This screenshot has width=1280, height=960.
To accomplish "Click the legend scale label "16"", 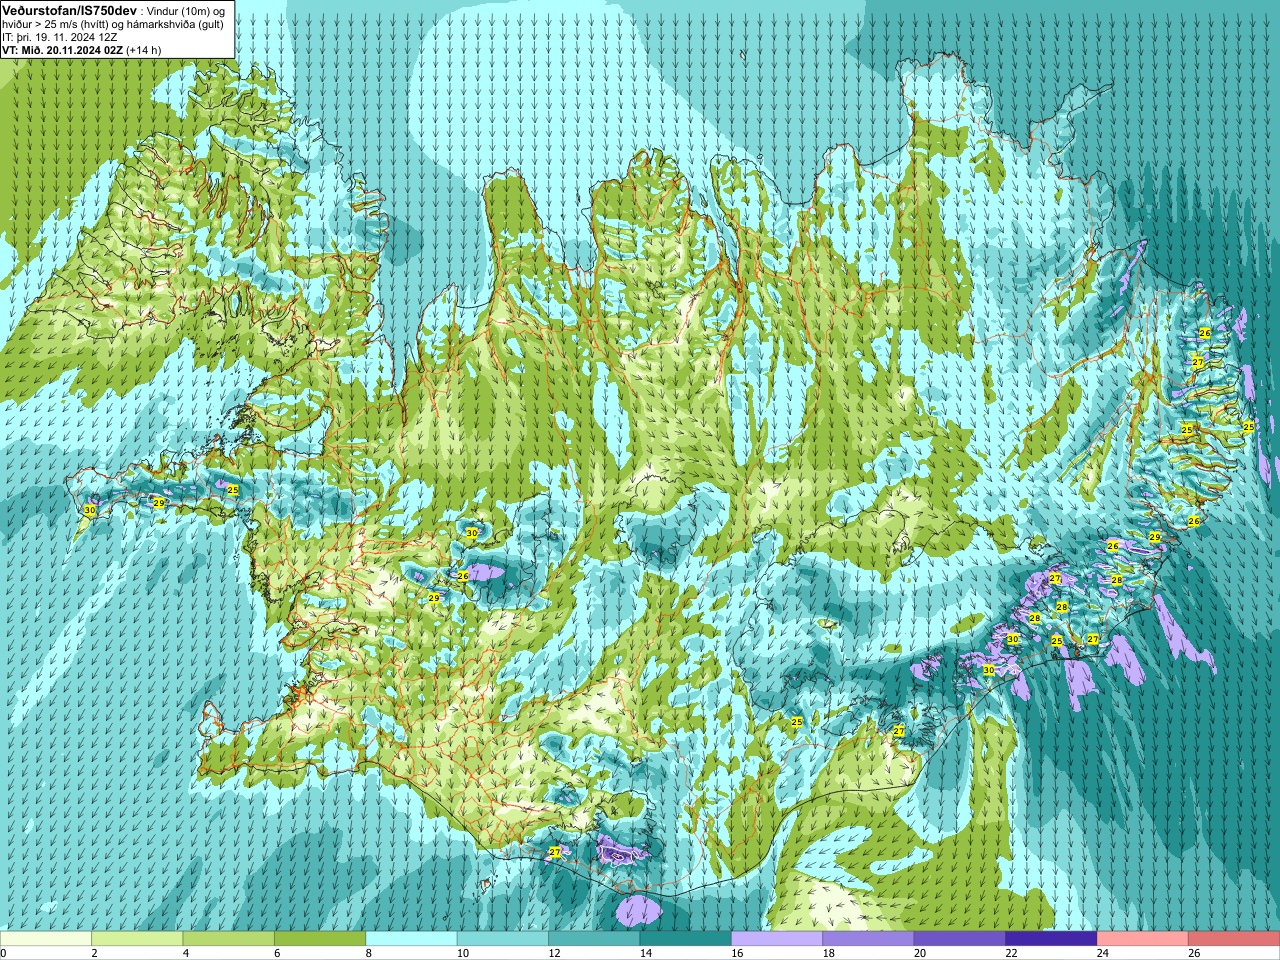I will coord(737,953).
